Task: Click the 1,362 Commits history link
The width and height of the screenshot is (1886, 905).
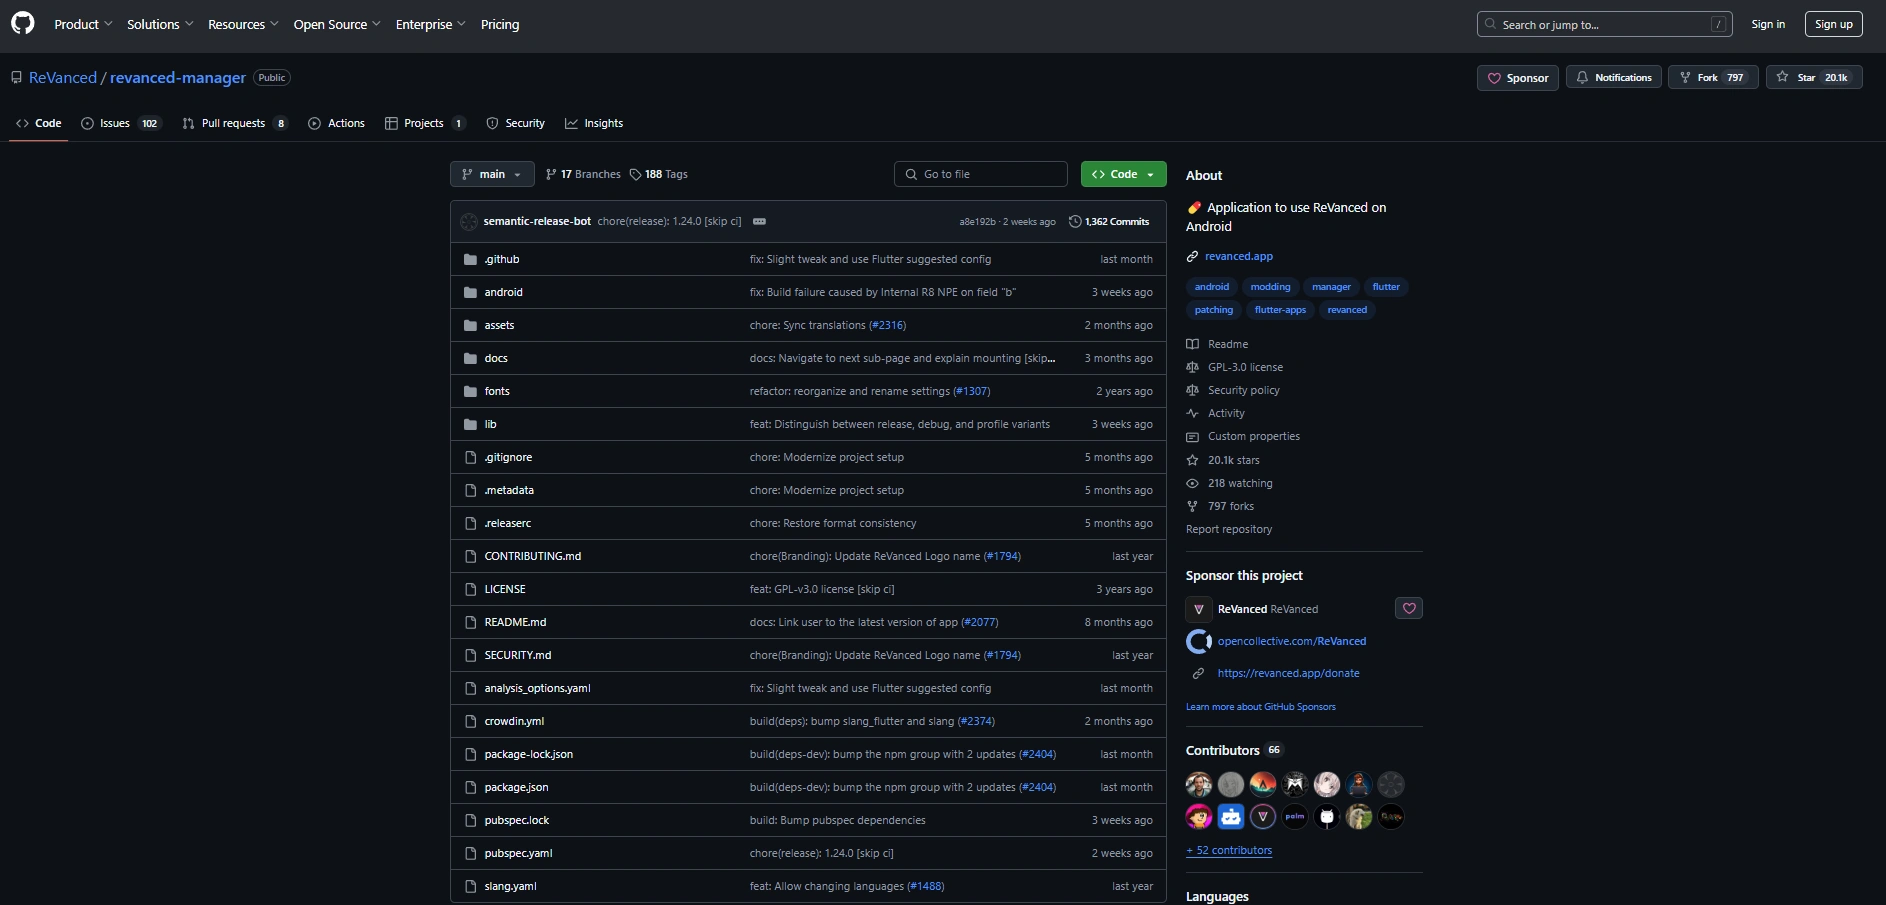Action: 1109,221
